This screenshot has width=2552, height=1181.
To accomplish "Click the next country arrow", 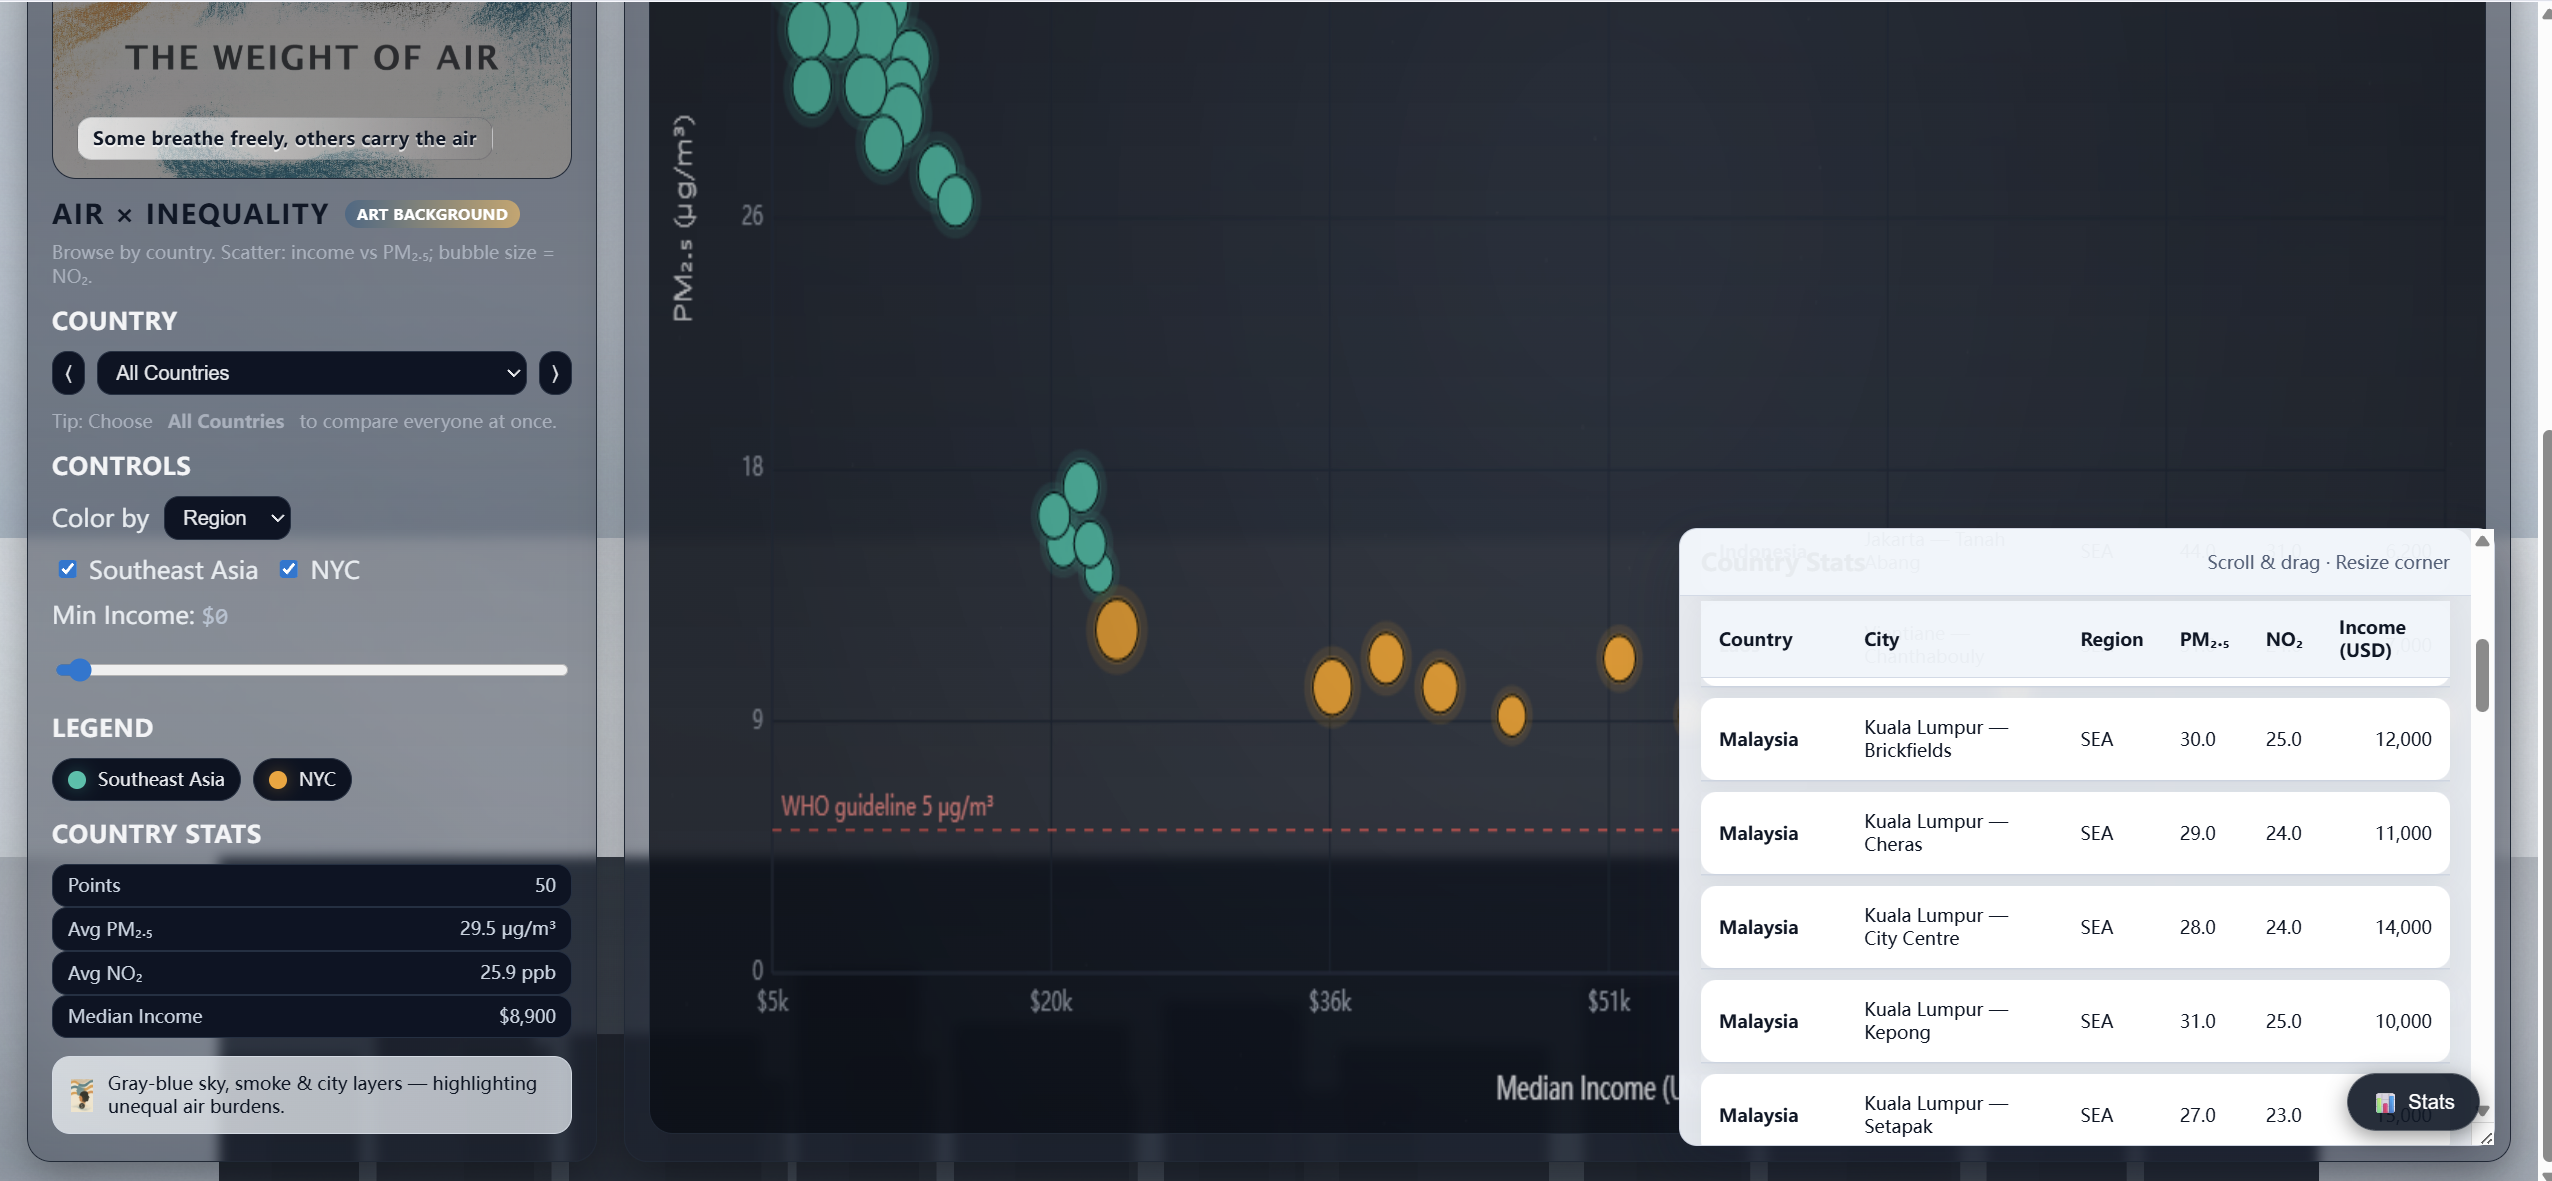I will (x=554, y=373).
